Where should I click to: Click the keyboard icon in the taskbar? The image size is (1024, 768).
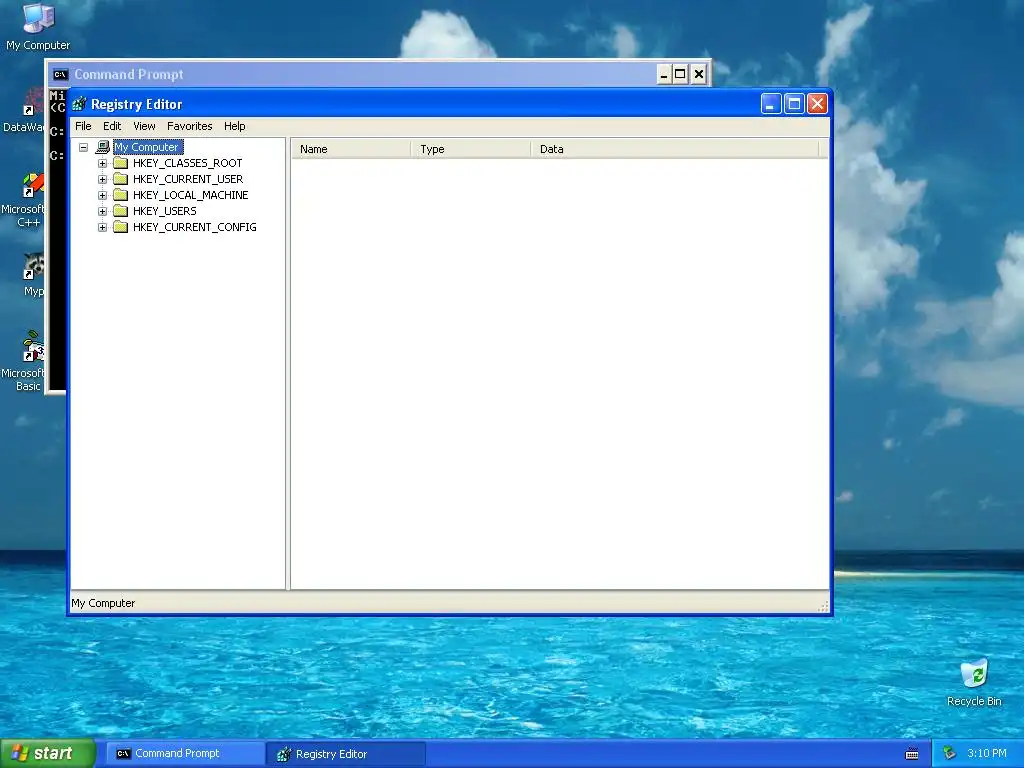[912, 754]
